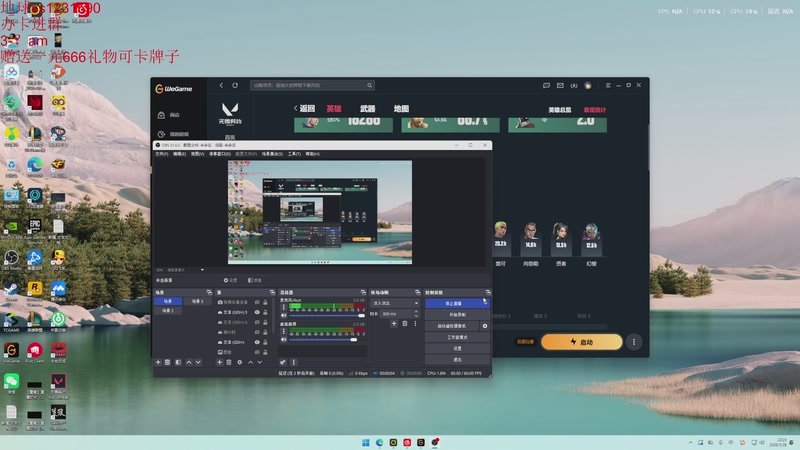This screenshot has height=450, width=800.
Task: Toggle lock on 文本 (GDI+) 6 source
Action: pos(265,322)
